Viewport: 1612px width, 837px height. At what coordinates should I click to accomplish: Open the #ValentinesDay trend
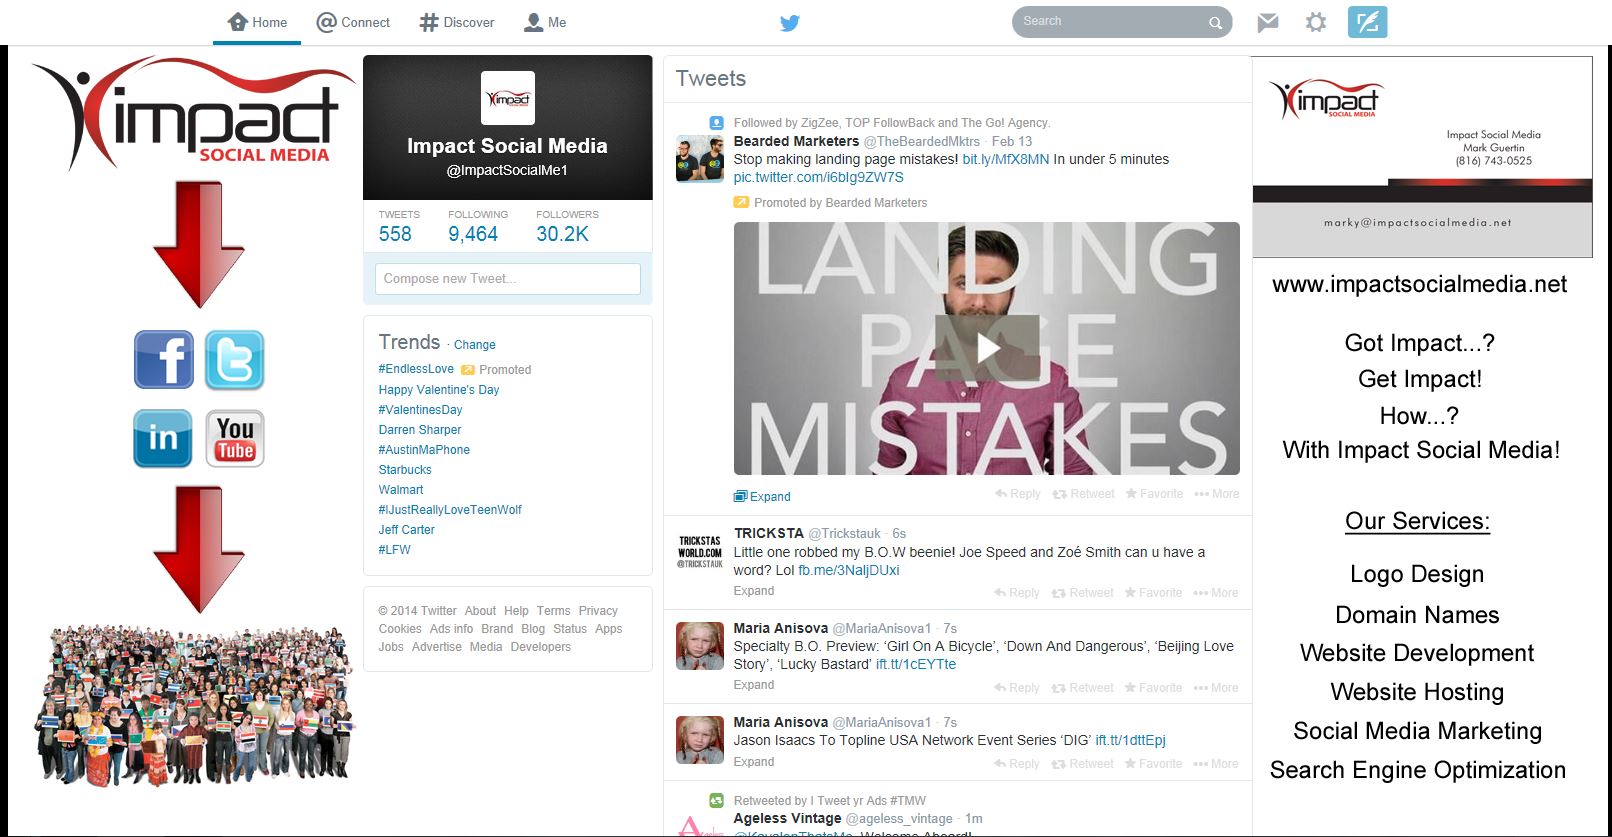click(x=420, y=410)
